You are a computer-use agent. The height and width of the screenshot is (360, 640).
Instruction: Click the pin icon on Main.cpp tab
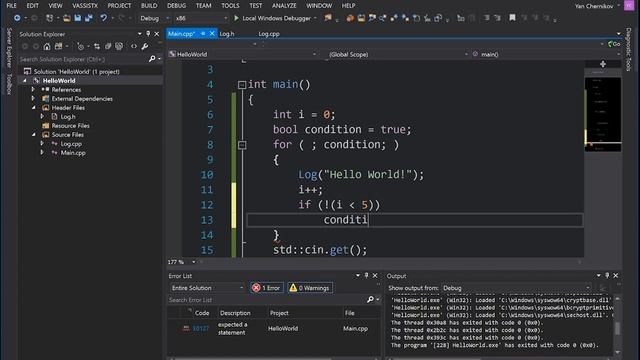(203, 33)
